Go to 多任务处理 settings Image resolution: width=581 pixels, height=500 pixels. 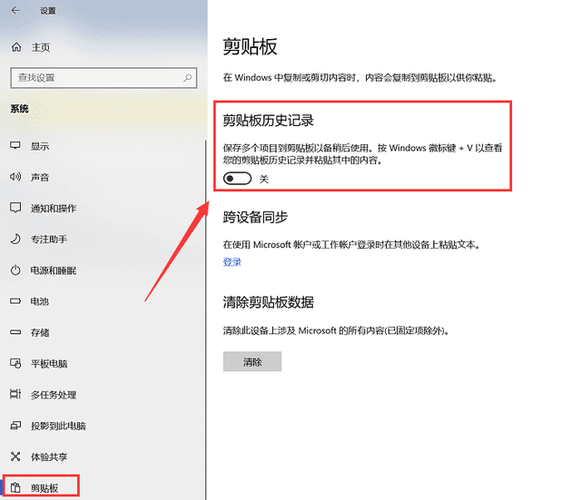[x=53, y=395]
